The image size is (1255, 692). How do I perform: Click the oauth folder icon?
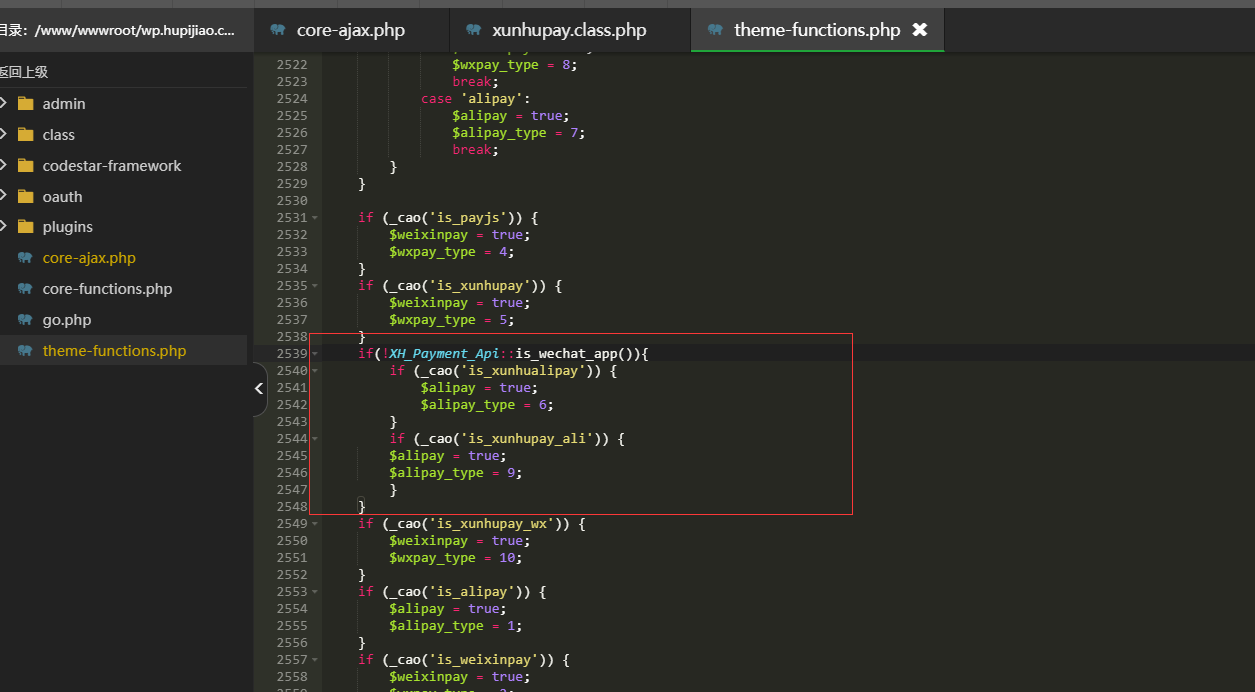pos(25,197)
